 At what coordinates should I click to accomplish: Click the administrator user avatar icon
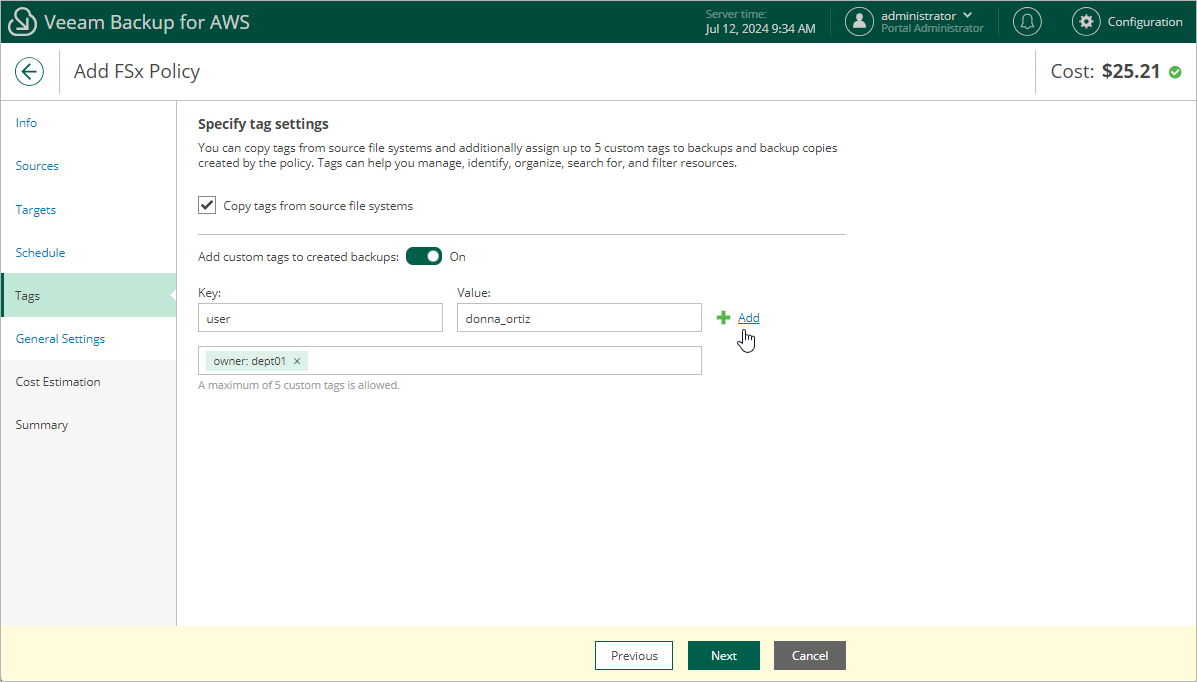(x=859, y=21)
